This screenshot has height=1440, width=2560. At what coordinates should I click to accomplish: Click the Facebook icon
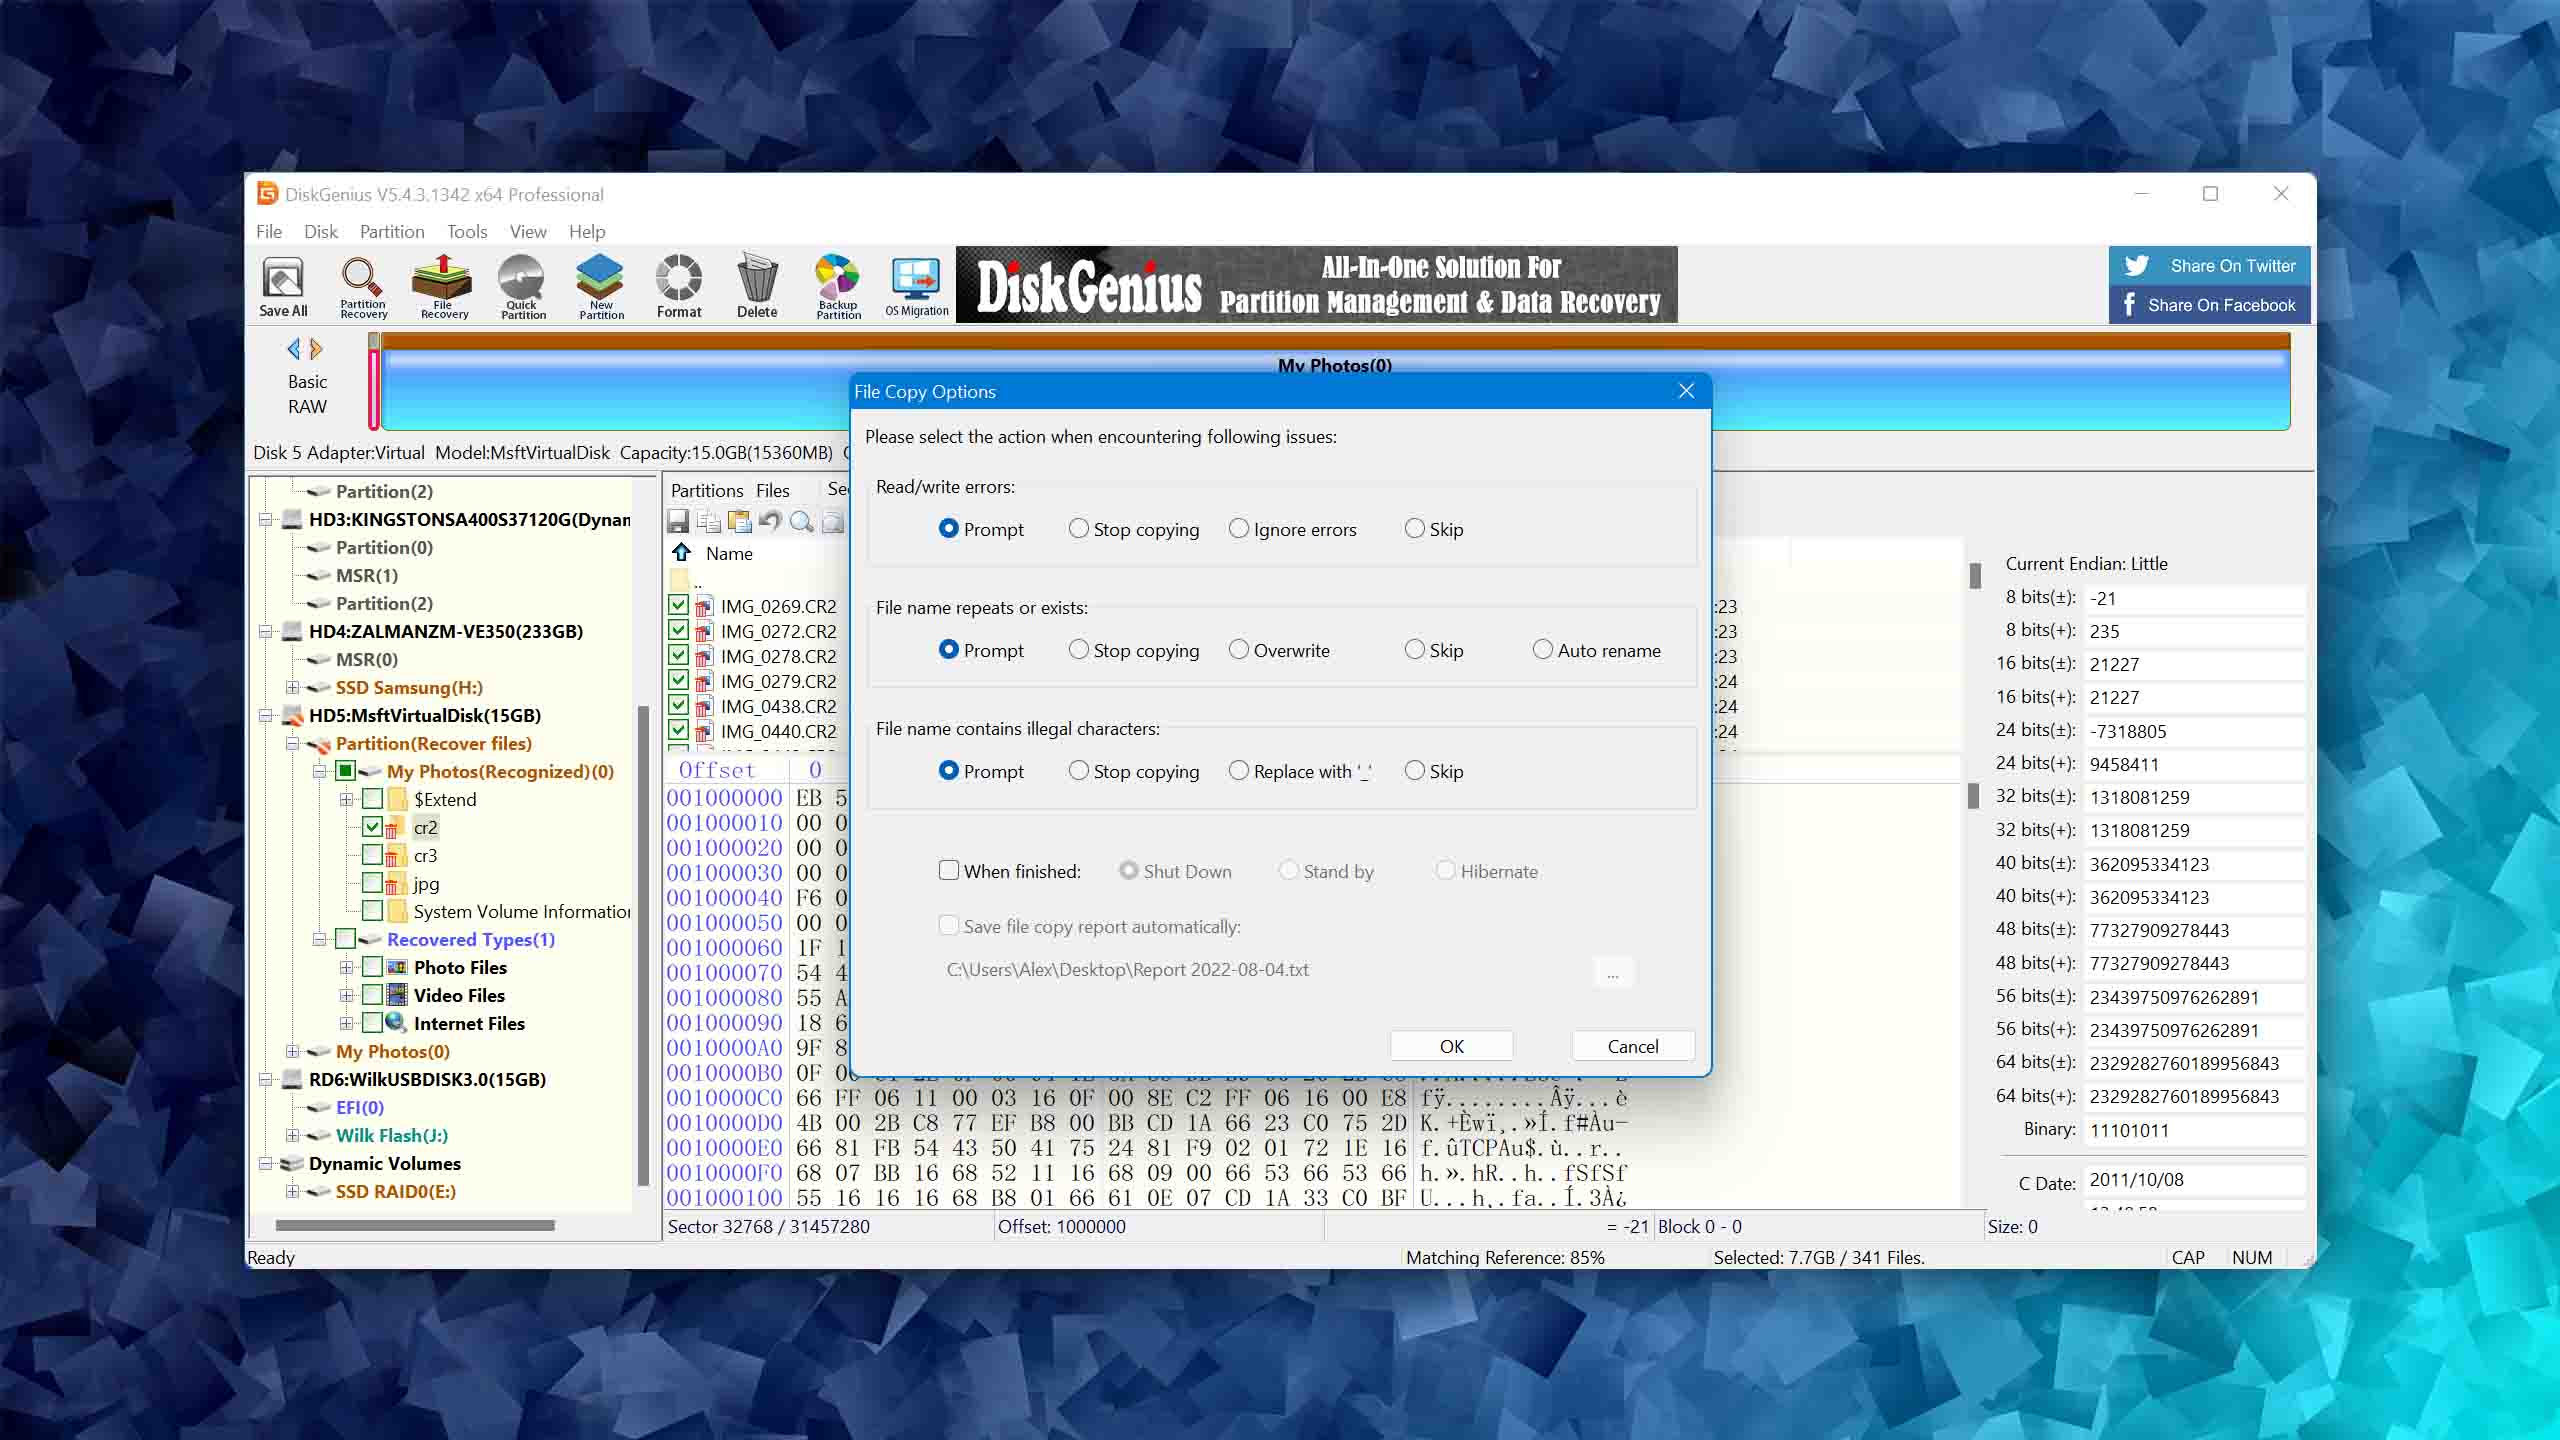click(x=2130, y=304)
